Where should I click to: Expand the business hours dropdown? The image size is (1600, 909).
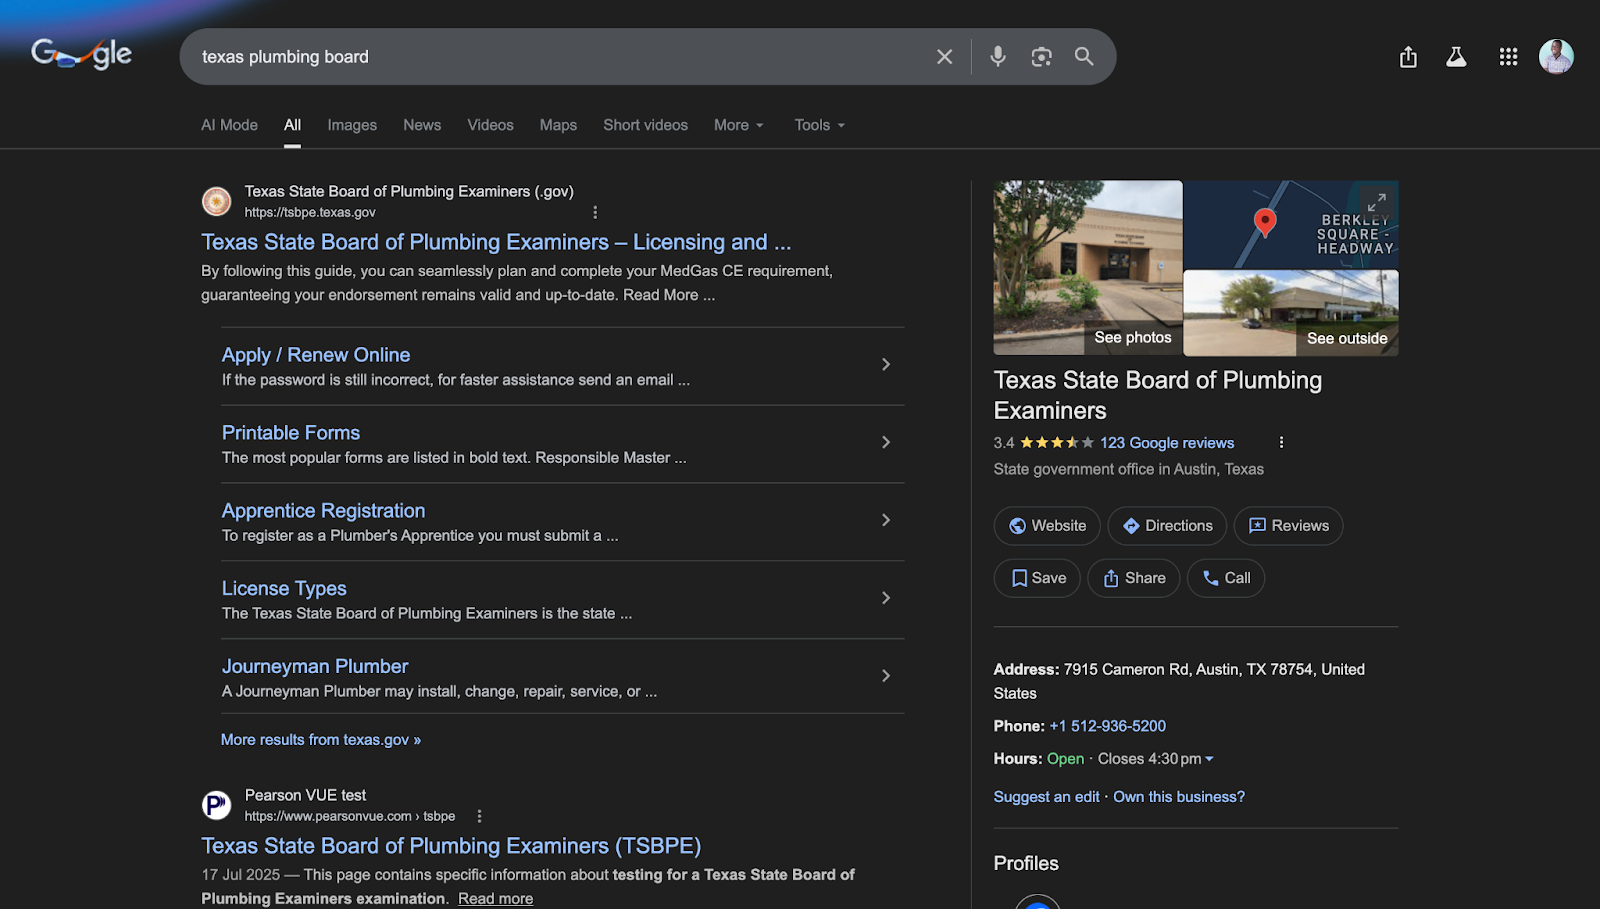(1209, 758)
